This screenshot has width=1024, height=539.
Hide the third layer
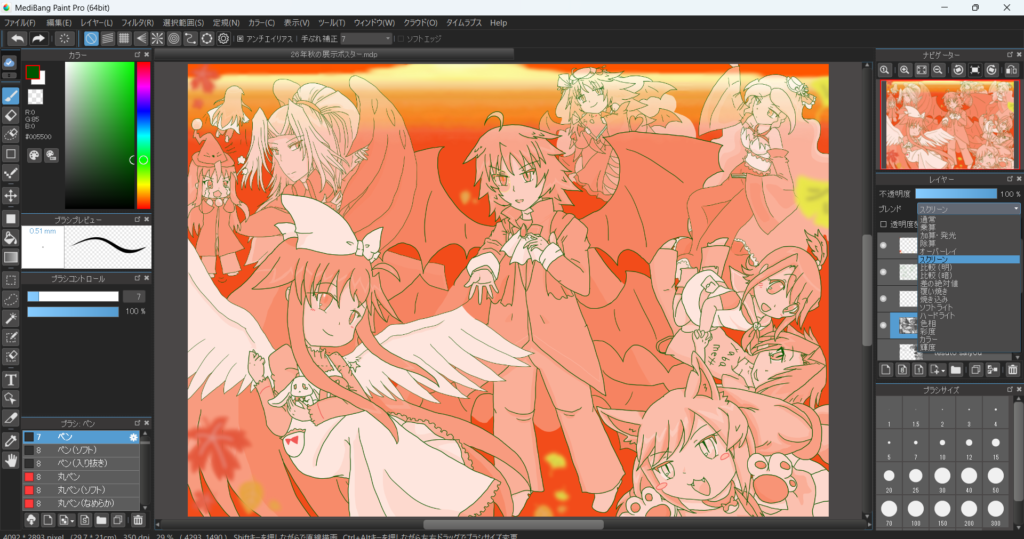pos(884,299)
